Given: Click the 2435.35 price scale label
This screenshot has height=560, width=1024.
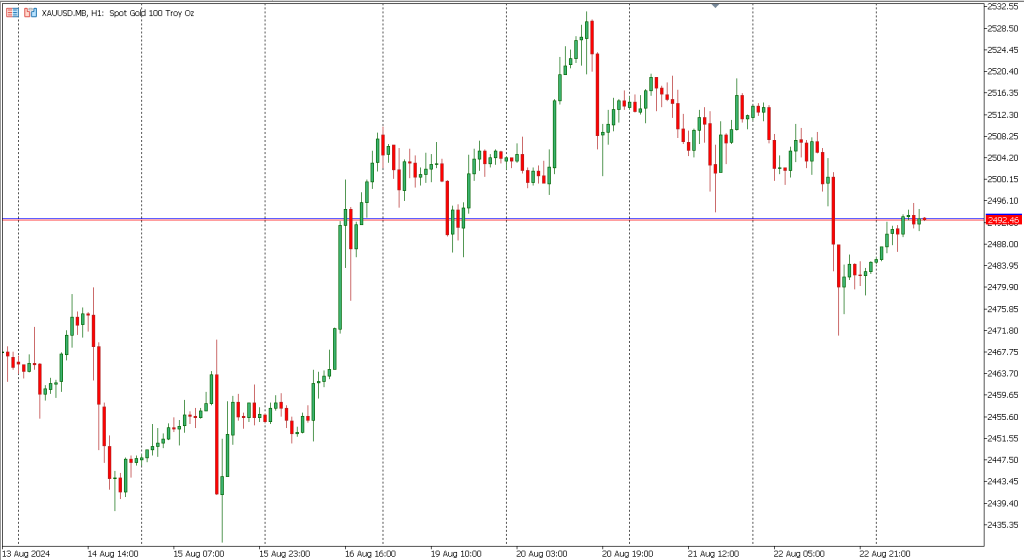Looking at the screenshot, I should tap(1003, 525).
